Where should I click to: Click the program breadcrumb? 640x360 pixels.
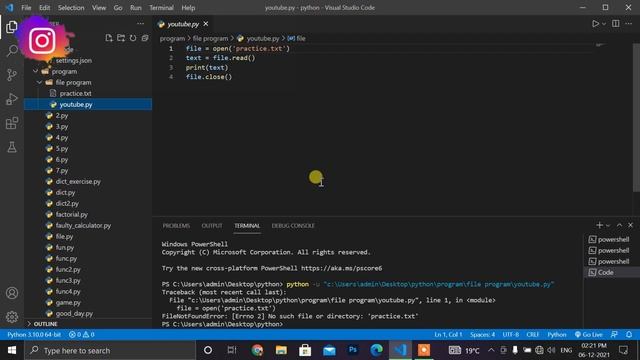(172, 38)
